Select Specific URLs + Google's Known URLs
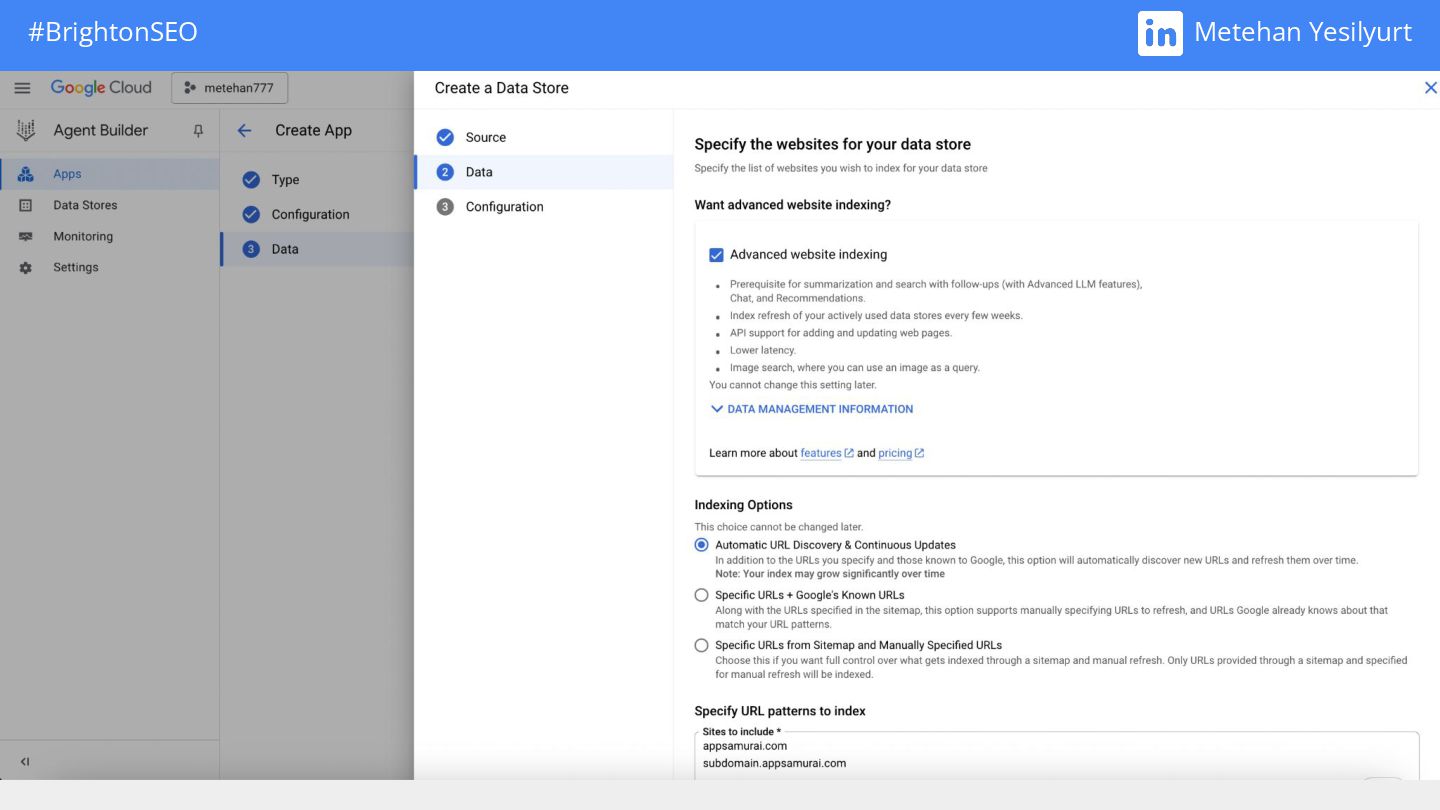This screenshot has height=810, width=1440. (701, 595)
